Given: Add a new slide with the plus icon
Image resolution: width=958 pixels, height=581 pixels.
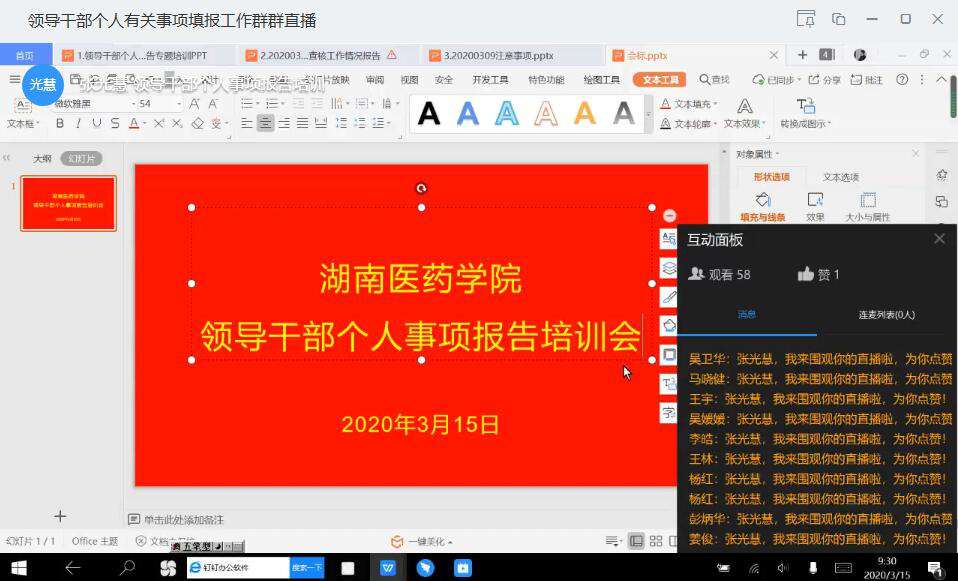Looking at the screenshot, I should pyautogui.click(x=60, y=516).
